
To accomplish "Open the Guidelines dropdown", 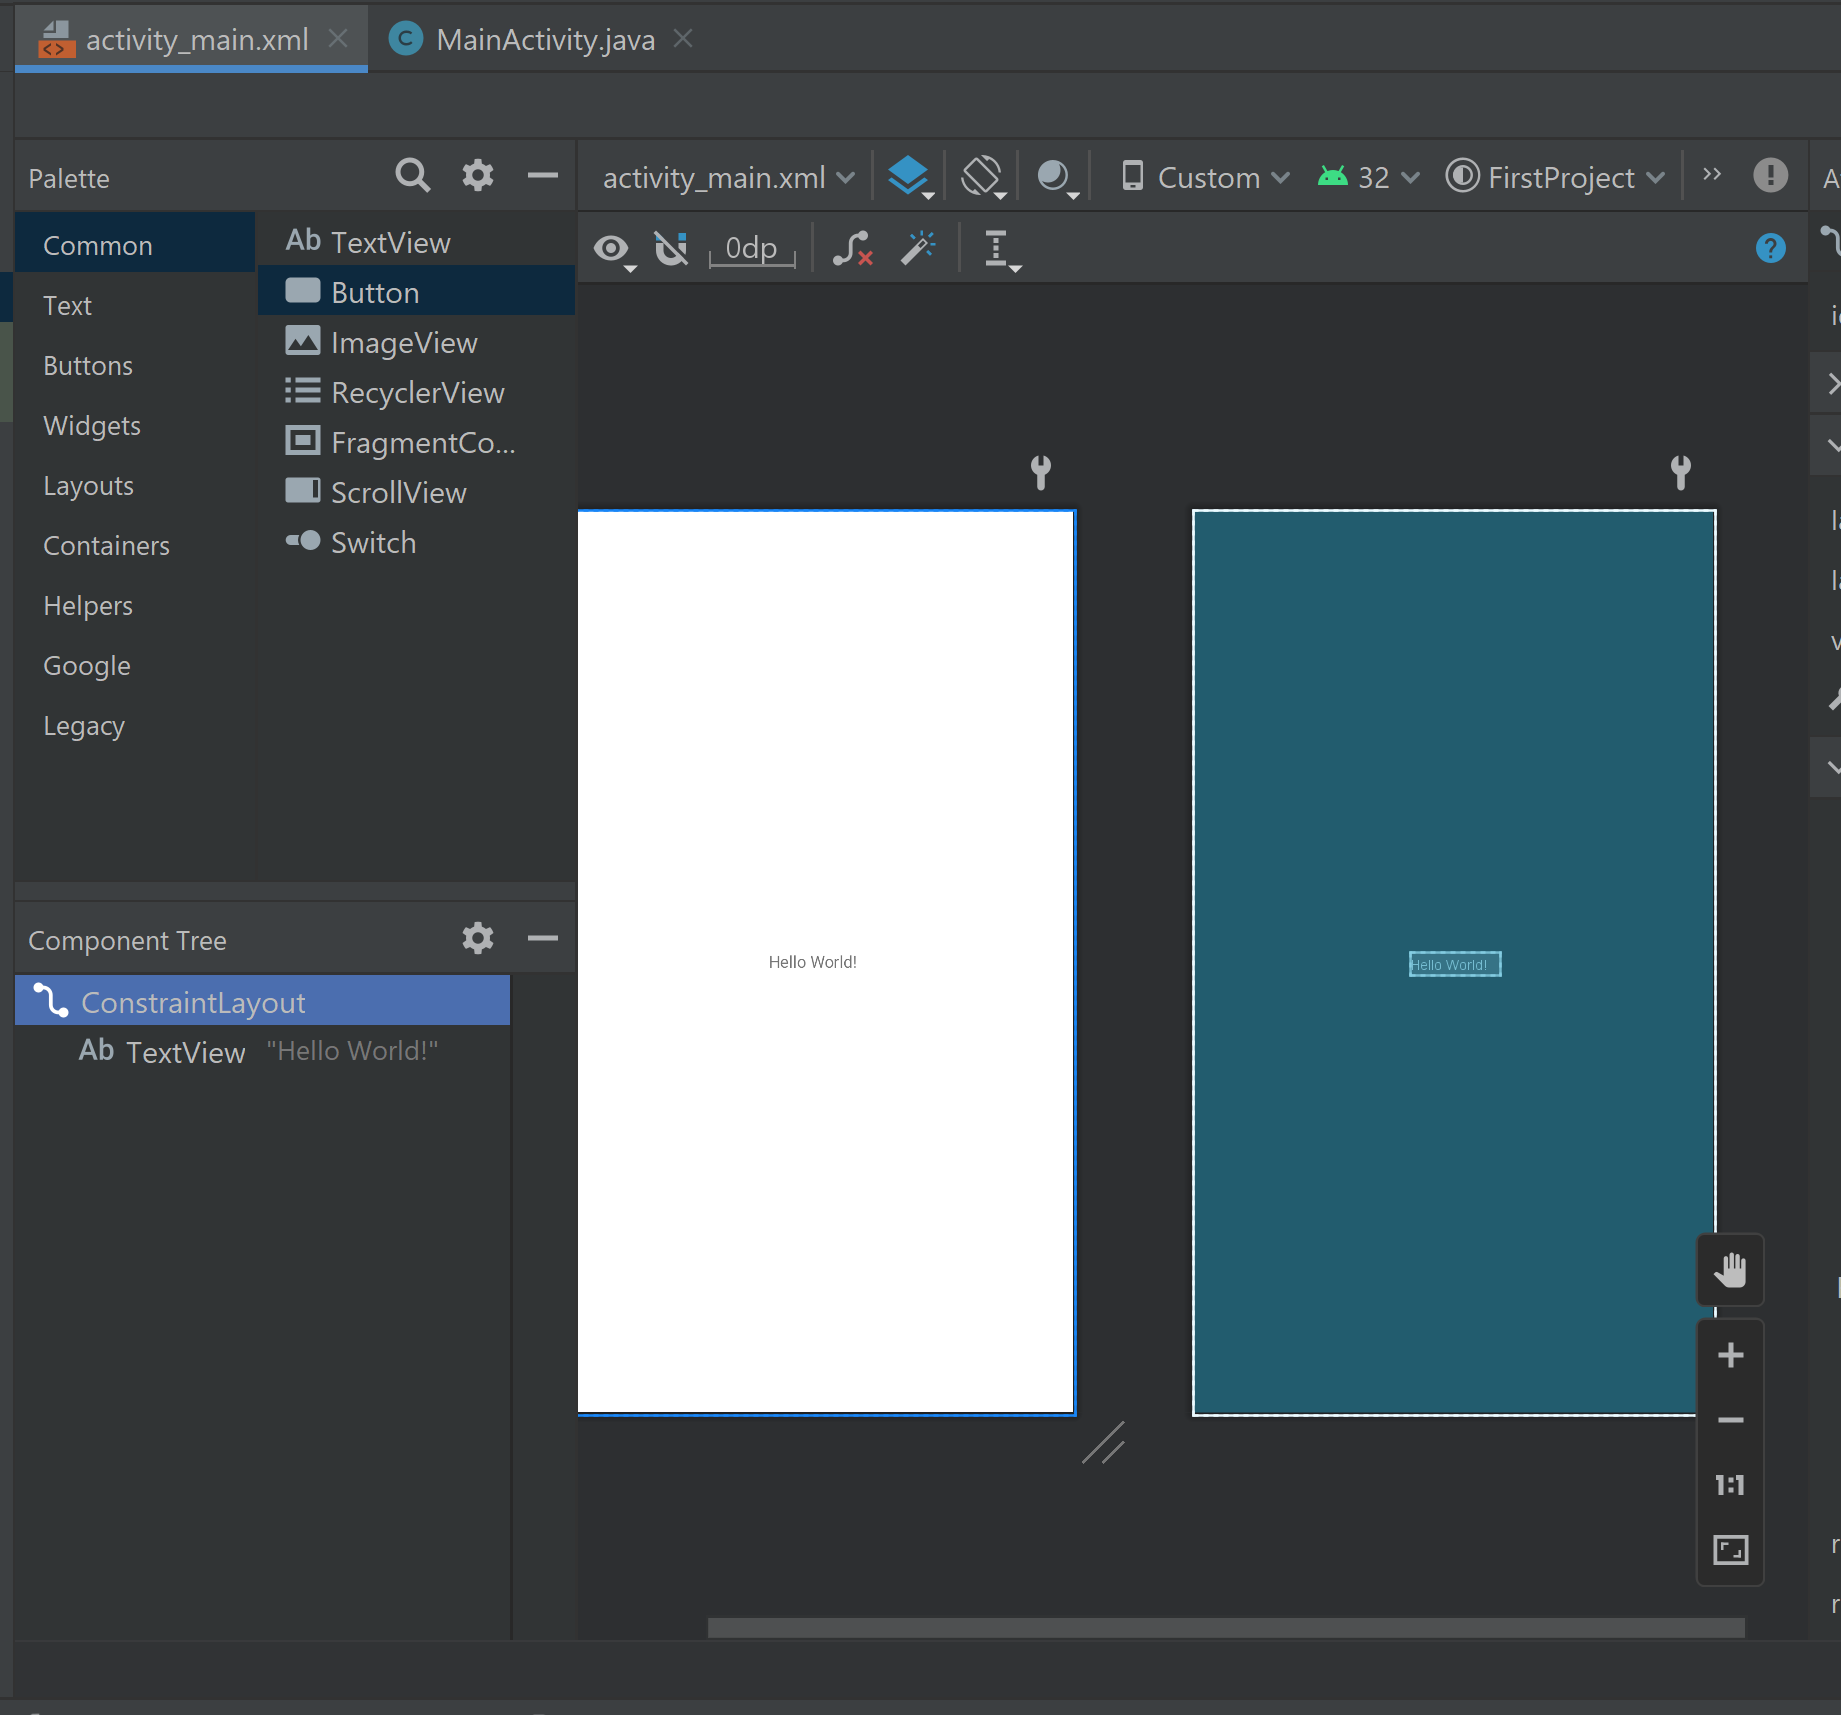I will pyautogui.click(x=1001, y=249).
